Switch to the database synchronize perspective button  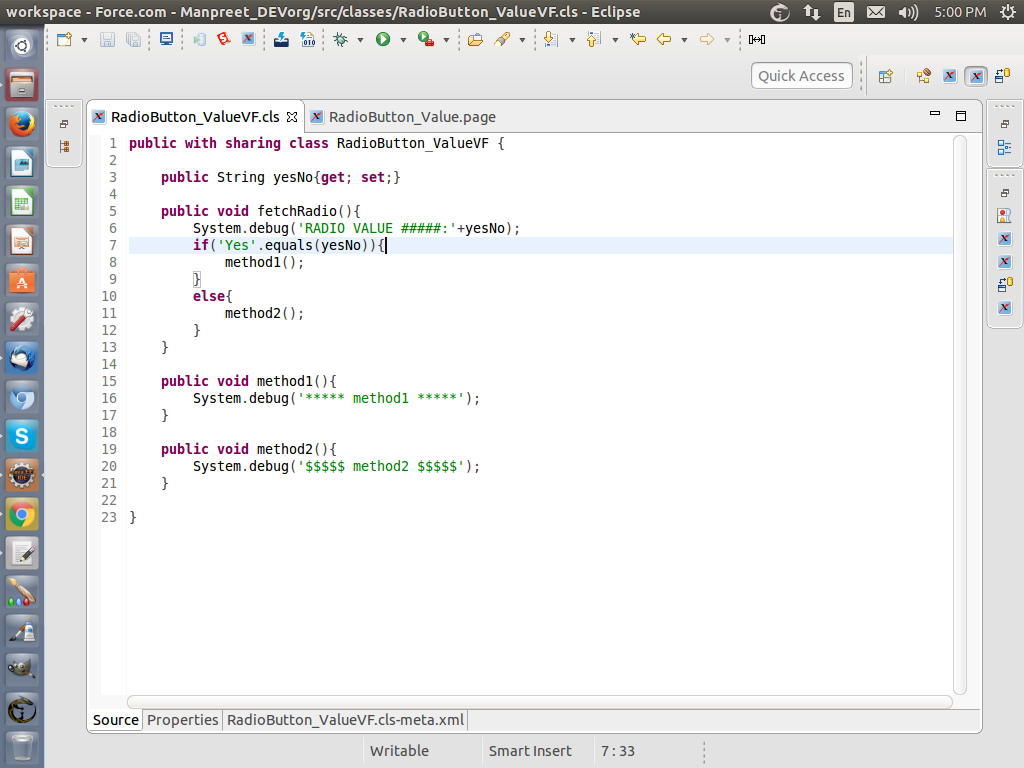(1002, 76)
